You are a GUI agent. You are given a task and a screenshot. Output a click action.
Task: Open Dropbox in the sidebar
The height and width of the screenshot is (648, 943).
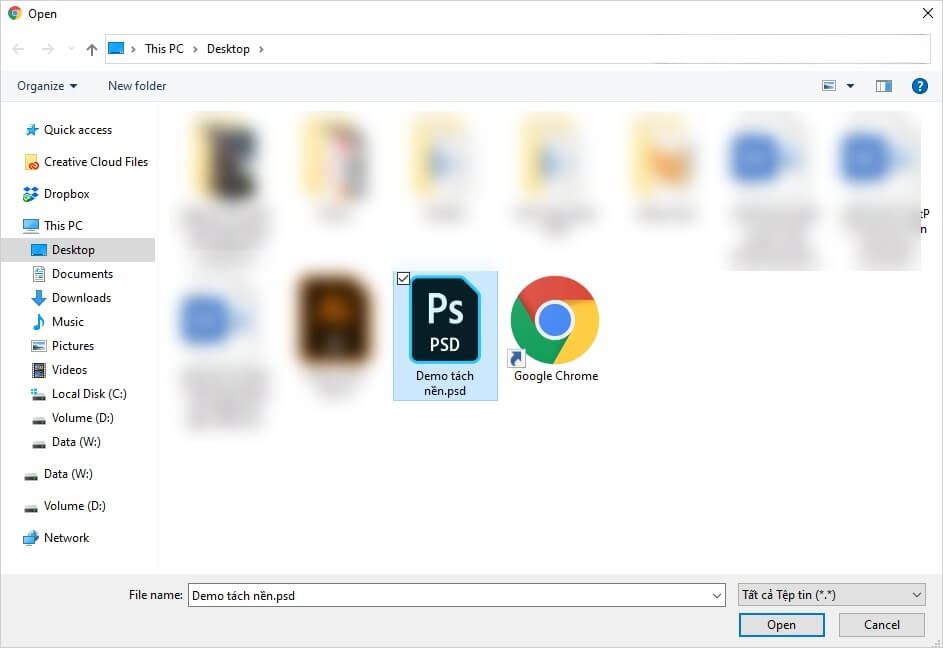66,194
